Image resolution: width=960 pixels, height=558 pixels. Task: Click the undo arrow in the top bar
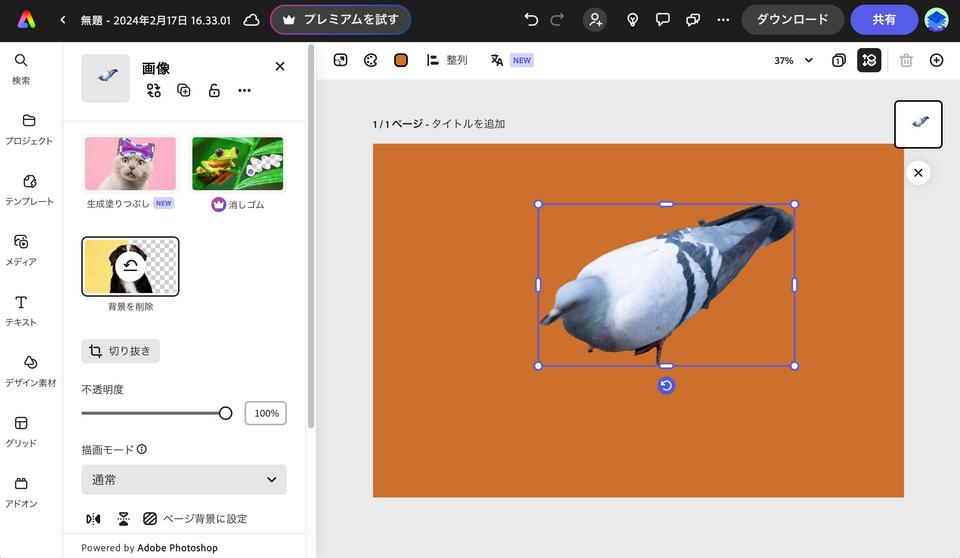click(x=531, y=20)
